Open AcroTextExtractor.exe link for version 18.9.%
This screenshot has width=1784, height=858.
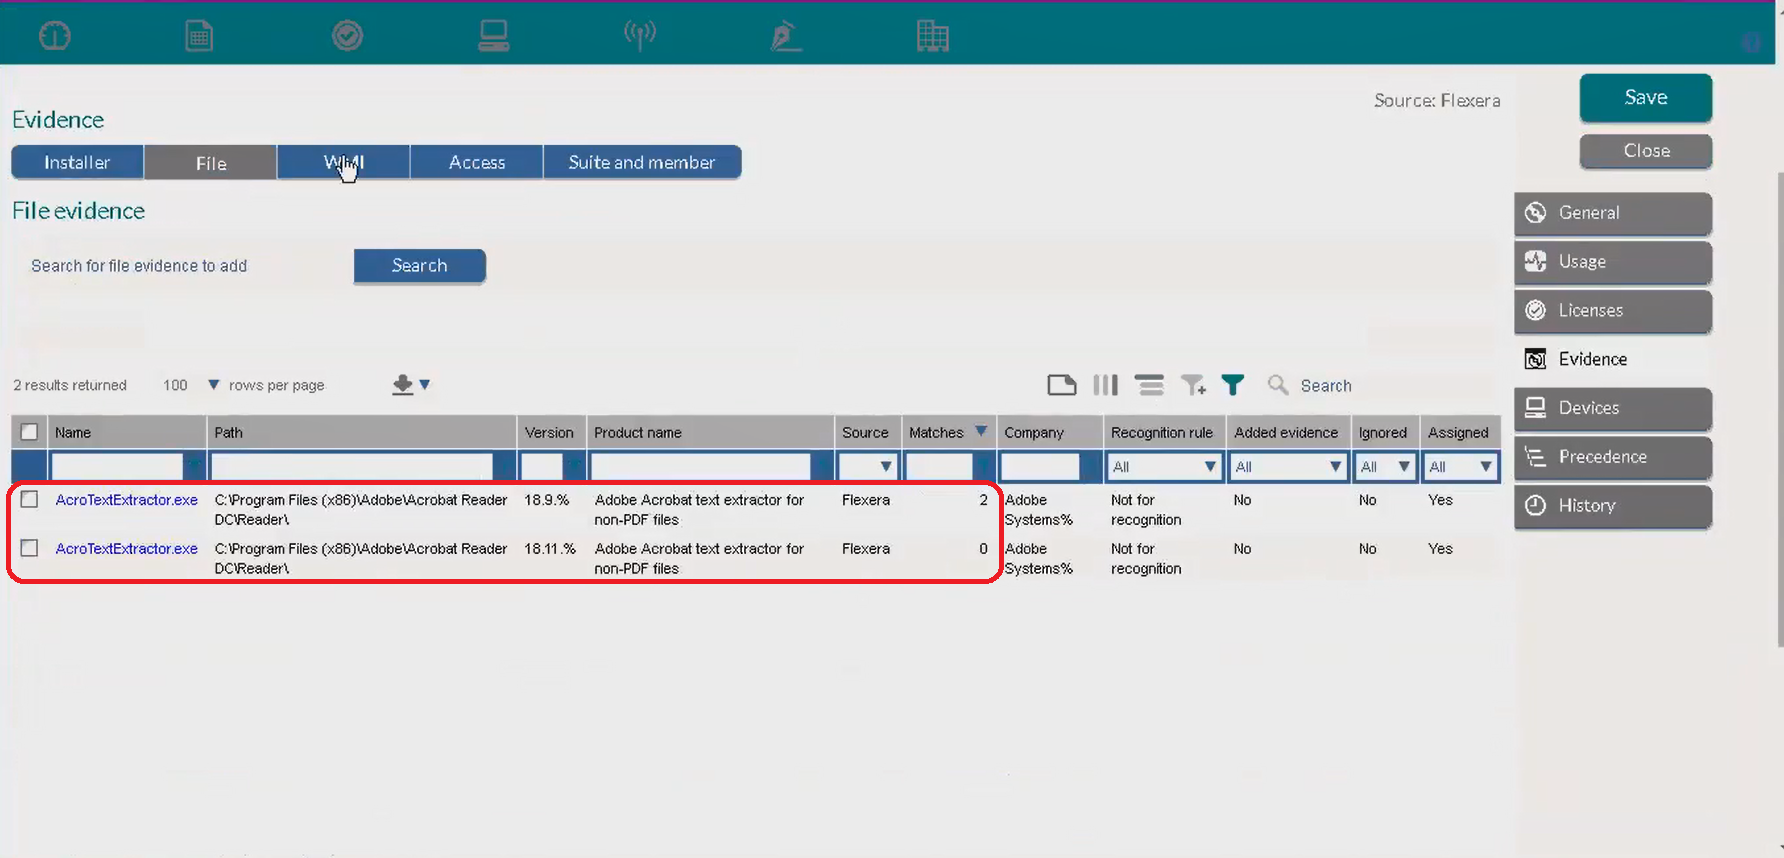coord(127,500)
